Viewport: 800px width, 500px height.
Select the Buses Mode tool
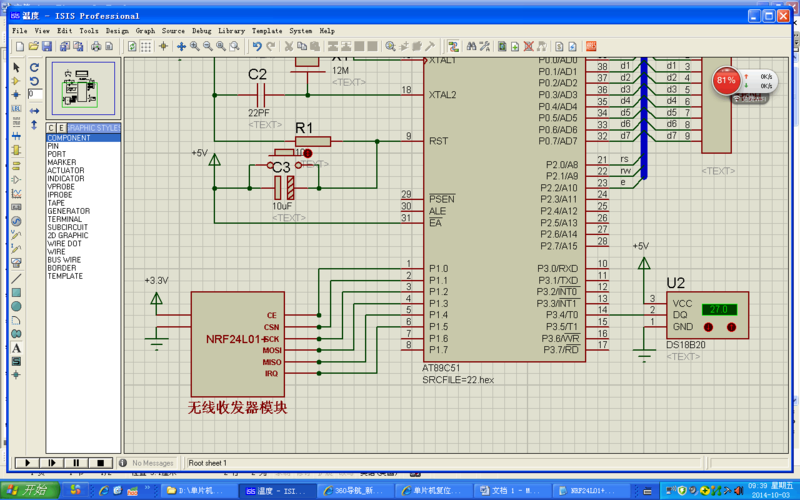(16, 136)
